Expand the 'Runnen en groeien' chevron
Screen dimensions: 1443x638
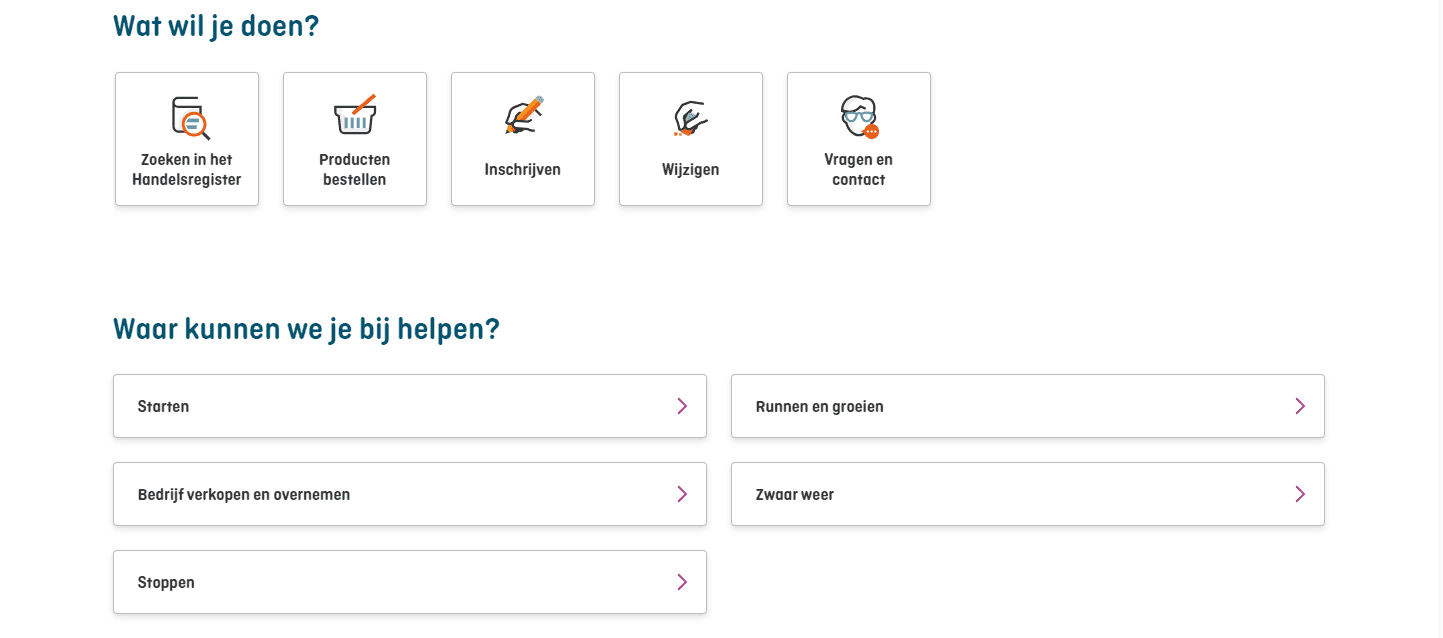click(x=1300, y=406)
